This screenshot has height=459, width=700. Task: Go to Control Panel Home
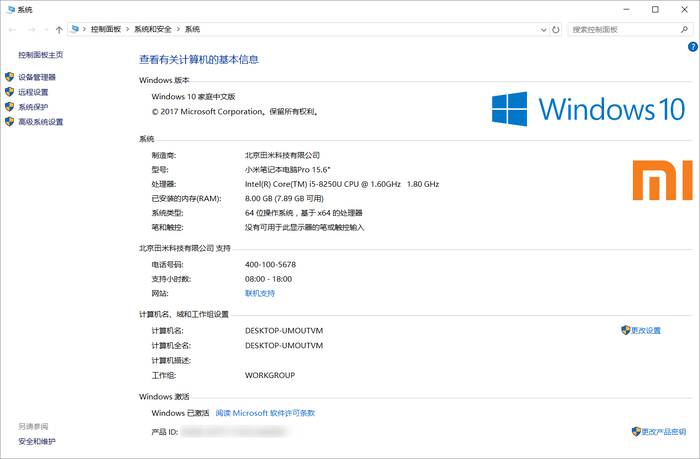tap(41, 55)
